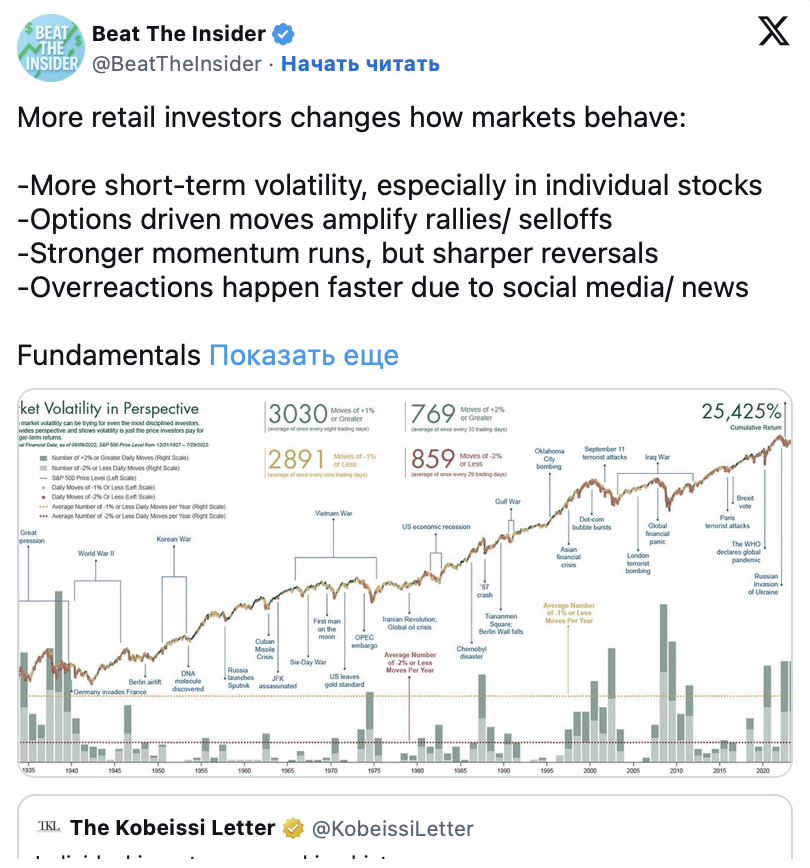810x868 pixels.
Task: Click the 25,425% cumulative return figure
Action: (x=741, y=411)
